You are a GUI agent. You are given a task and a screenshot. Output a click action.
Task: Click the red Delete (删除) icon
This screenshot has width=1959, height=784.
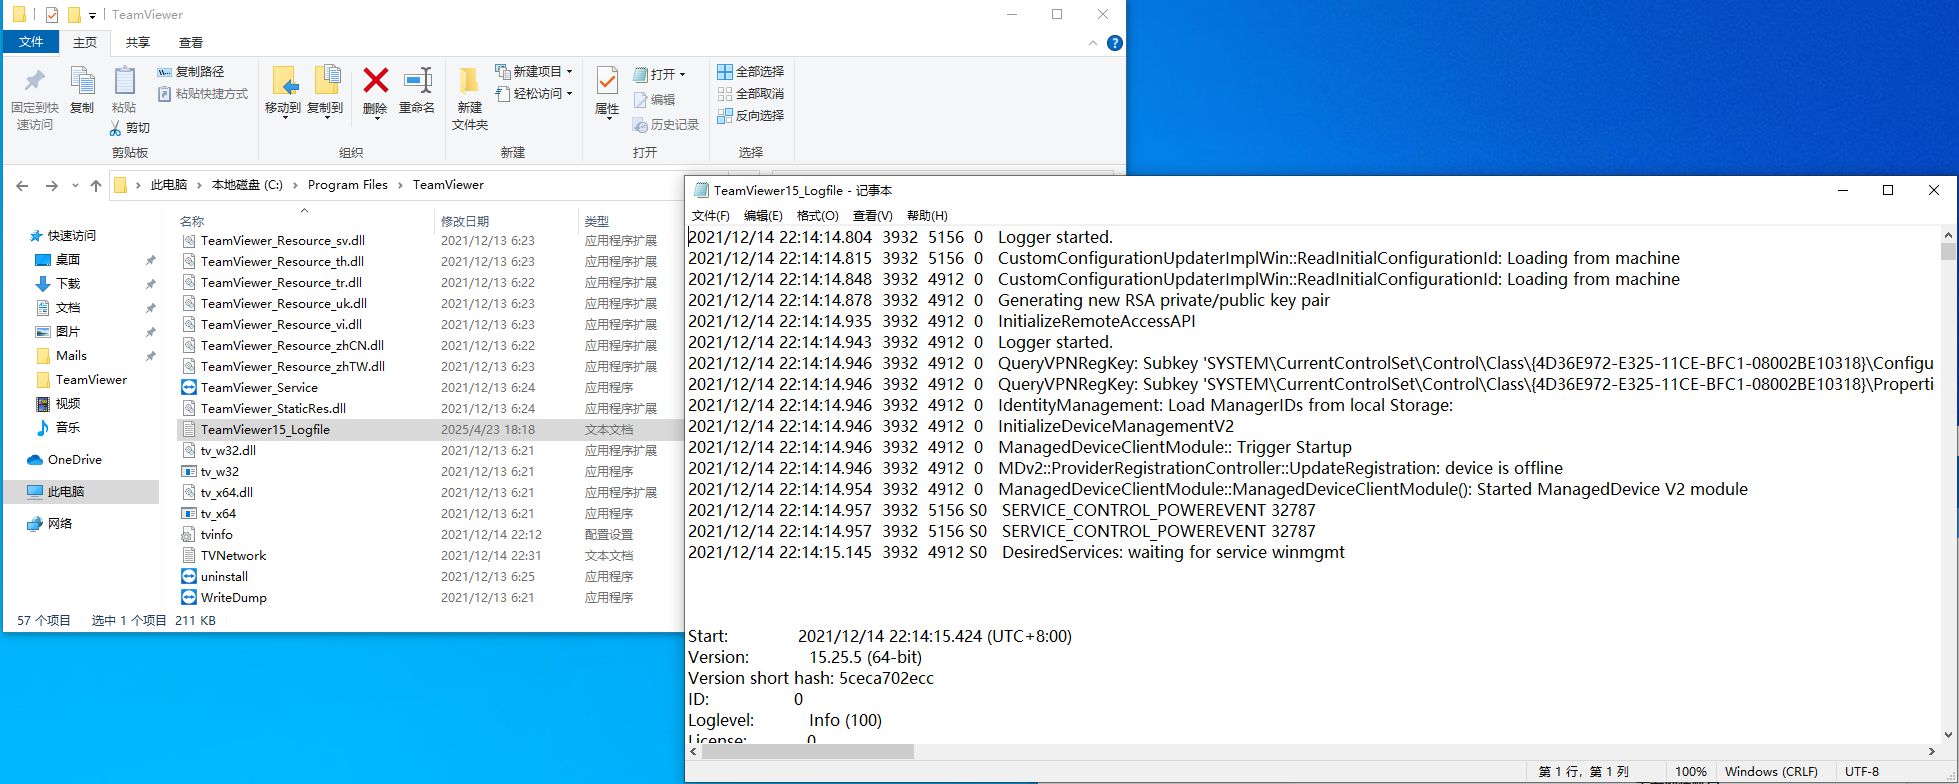click(x=376, y=80)
